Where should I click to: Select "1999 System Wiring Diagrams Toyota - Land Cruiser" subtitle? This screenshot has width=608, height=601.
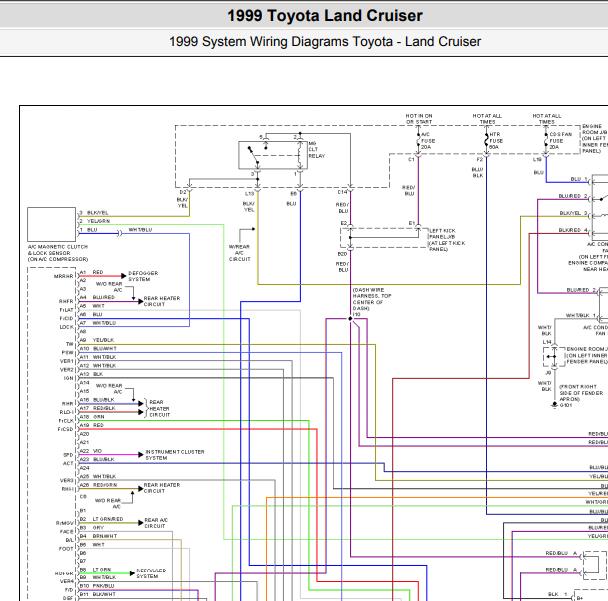coord(325,41)
